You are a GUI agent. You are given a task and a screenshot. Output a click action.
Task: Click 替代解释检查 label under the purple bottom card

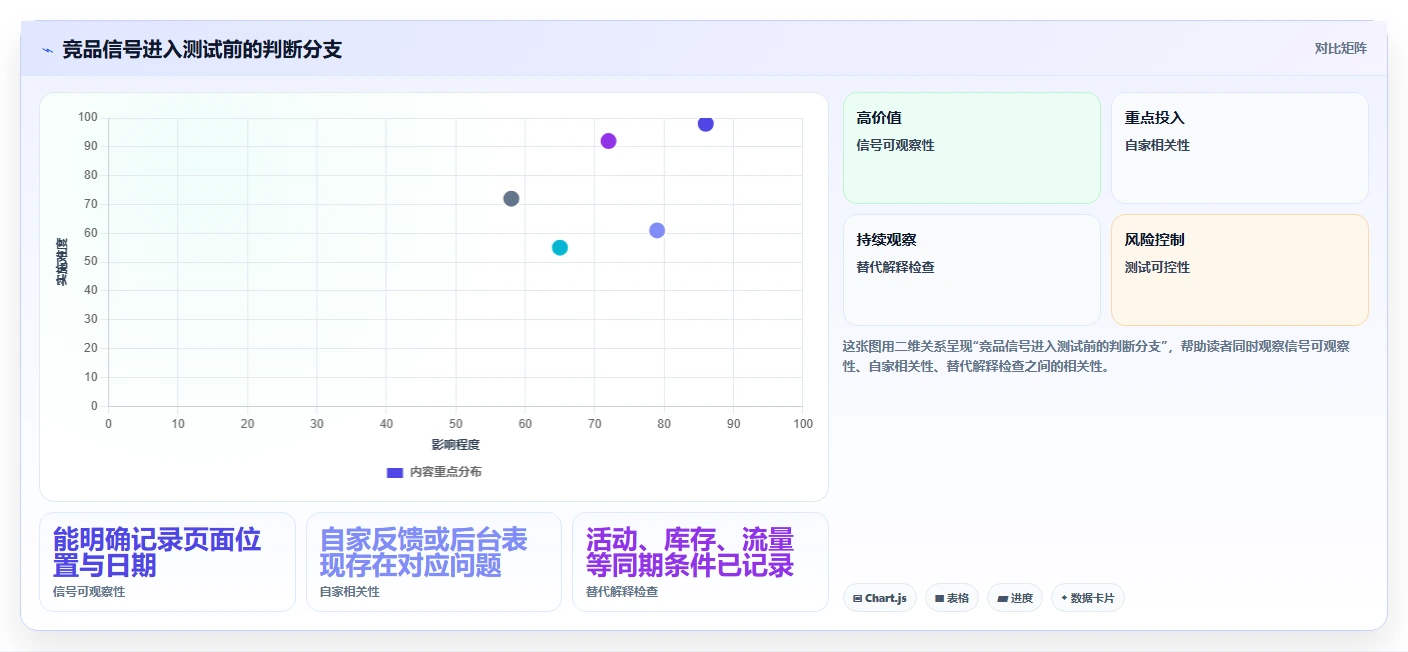622,592
